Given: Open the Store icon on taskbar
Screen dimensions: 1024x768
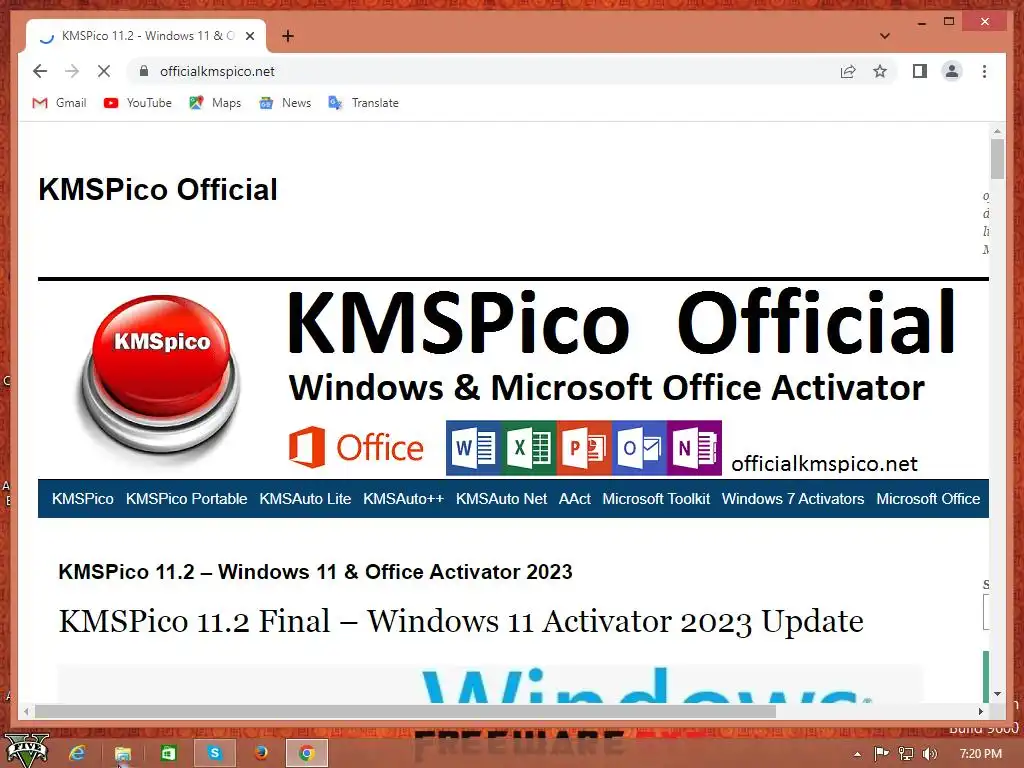Looking at the screenshot, I should (x=168, y=754).
